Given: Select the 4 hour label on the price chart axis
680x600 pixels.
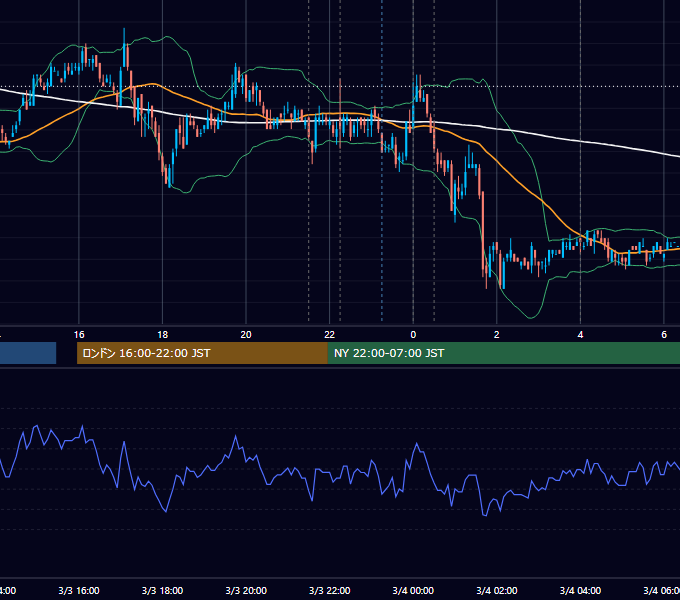Looking at the screenshot, I should tap(580, 335).
